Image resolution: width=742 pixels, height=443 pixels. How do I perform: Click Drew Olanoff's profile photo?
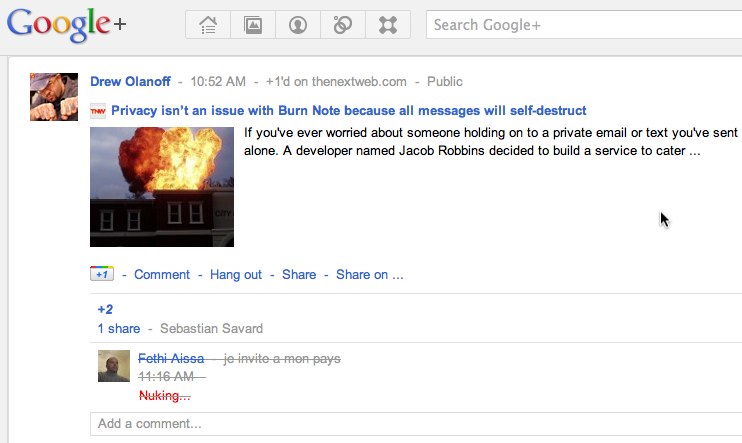point(54,97)
